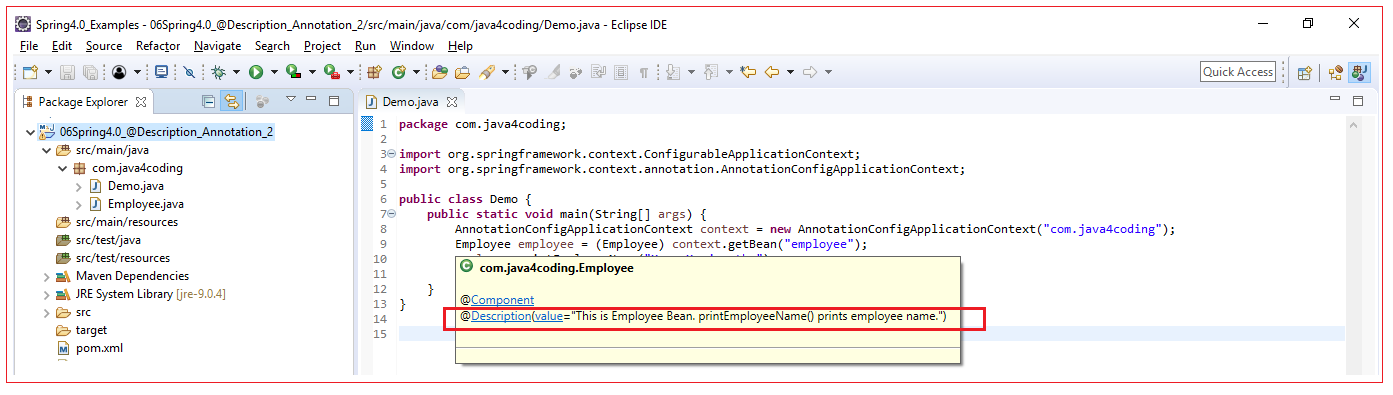Open the Source menu

pos(104,46)
